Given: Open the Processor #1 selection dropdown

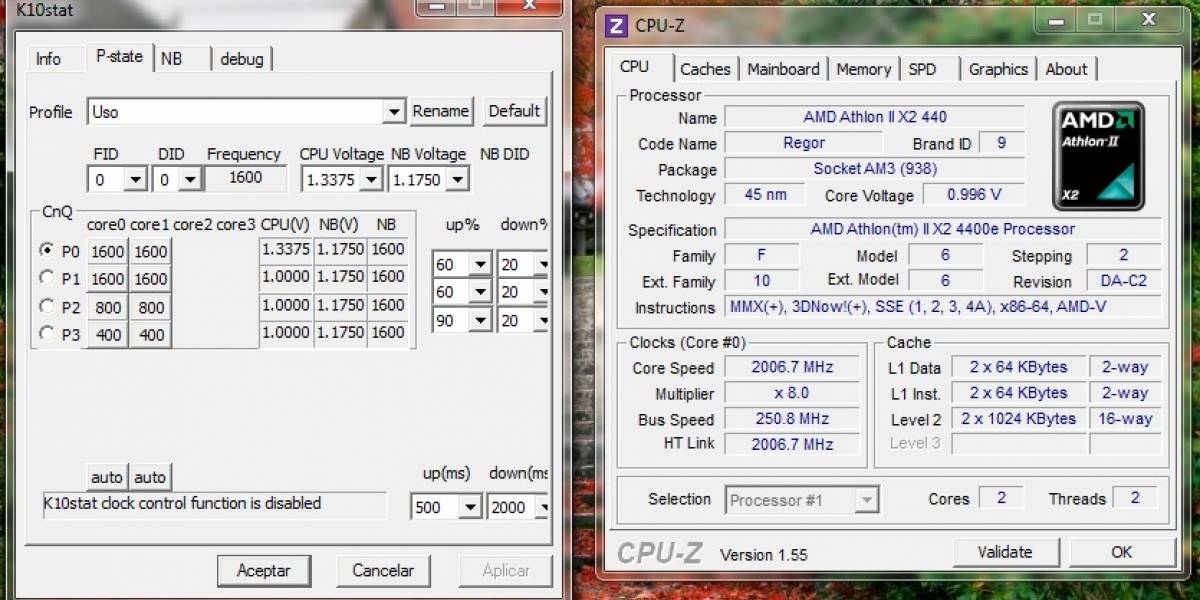Looking at the screenshot, I should coord(801,499).
